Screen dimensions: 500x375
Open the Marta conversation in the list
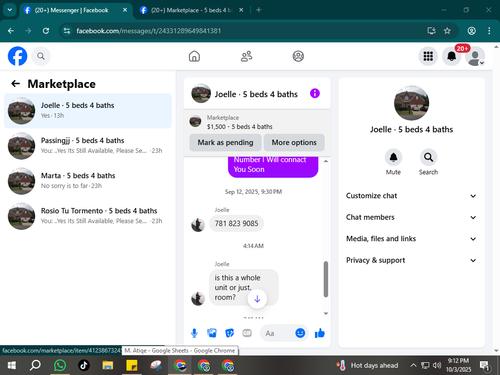pyautogui.click(x=88, y=181)
